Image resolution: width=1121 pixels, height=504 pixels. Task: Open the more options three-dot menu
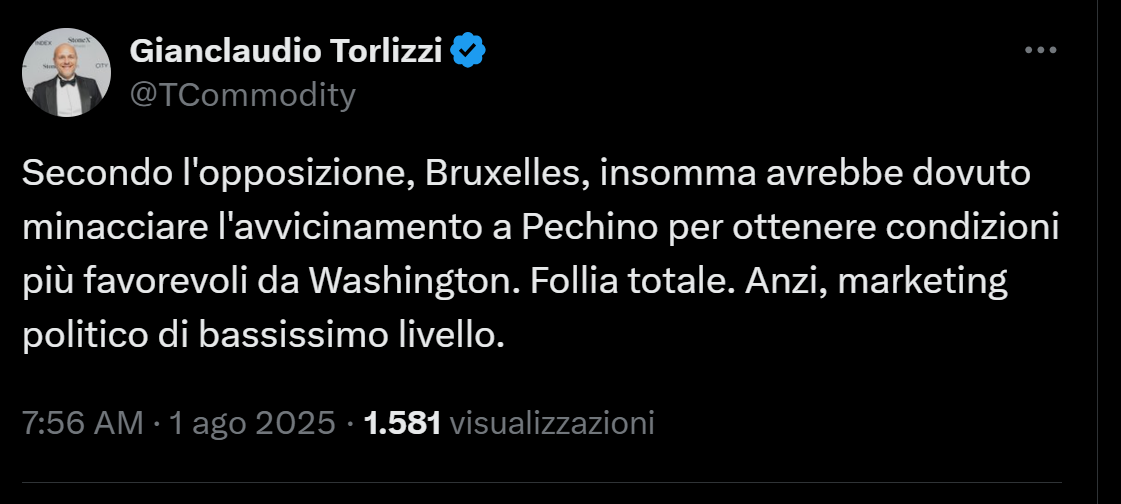click(x=1041, y=50)
